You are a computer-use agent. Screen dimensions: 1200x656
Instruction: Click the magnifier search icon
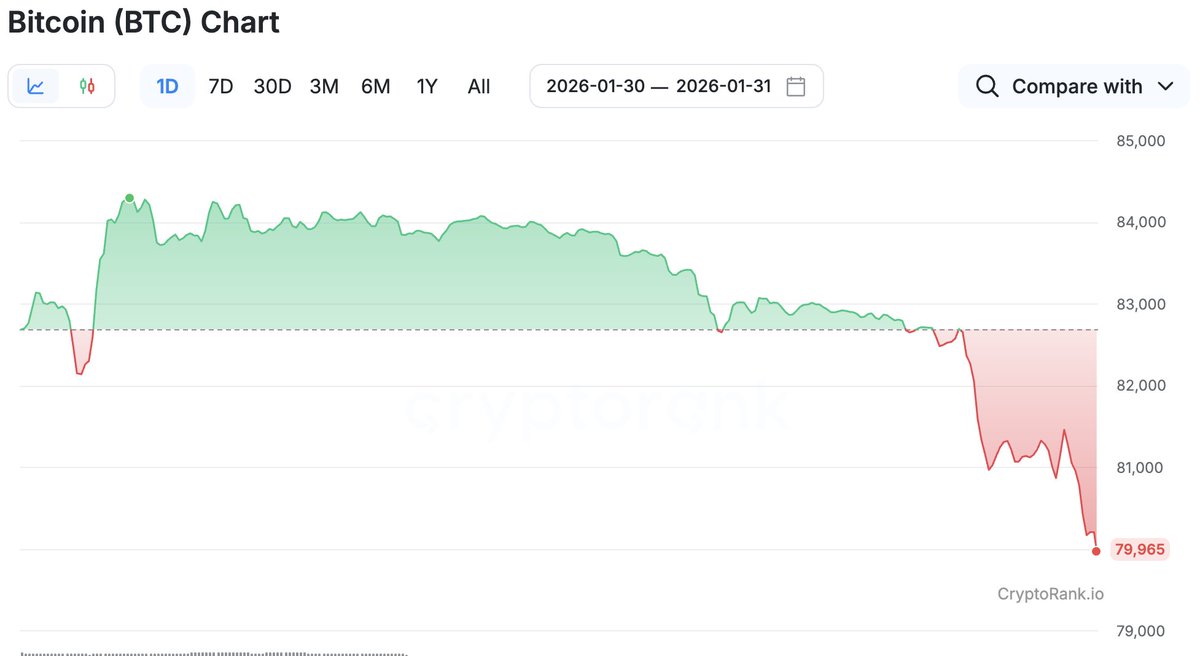pyautogui.click(x=987, y=86)
